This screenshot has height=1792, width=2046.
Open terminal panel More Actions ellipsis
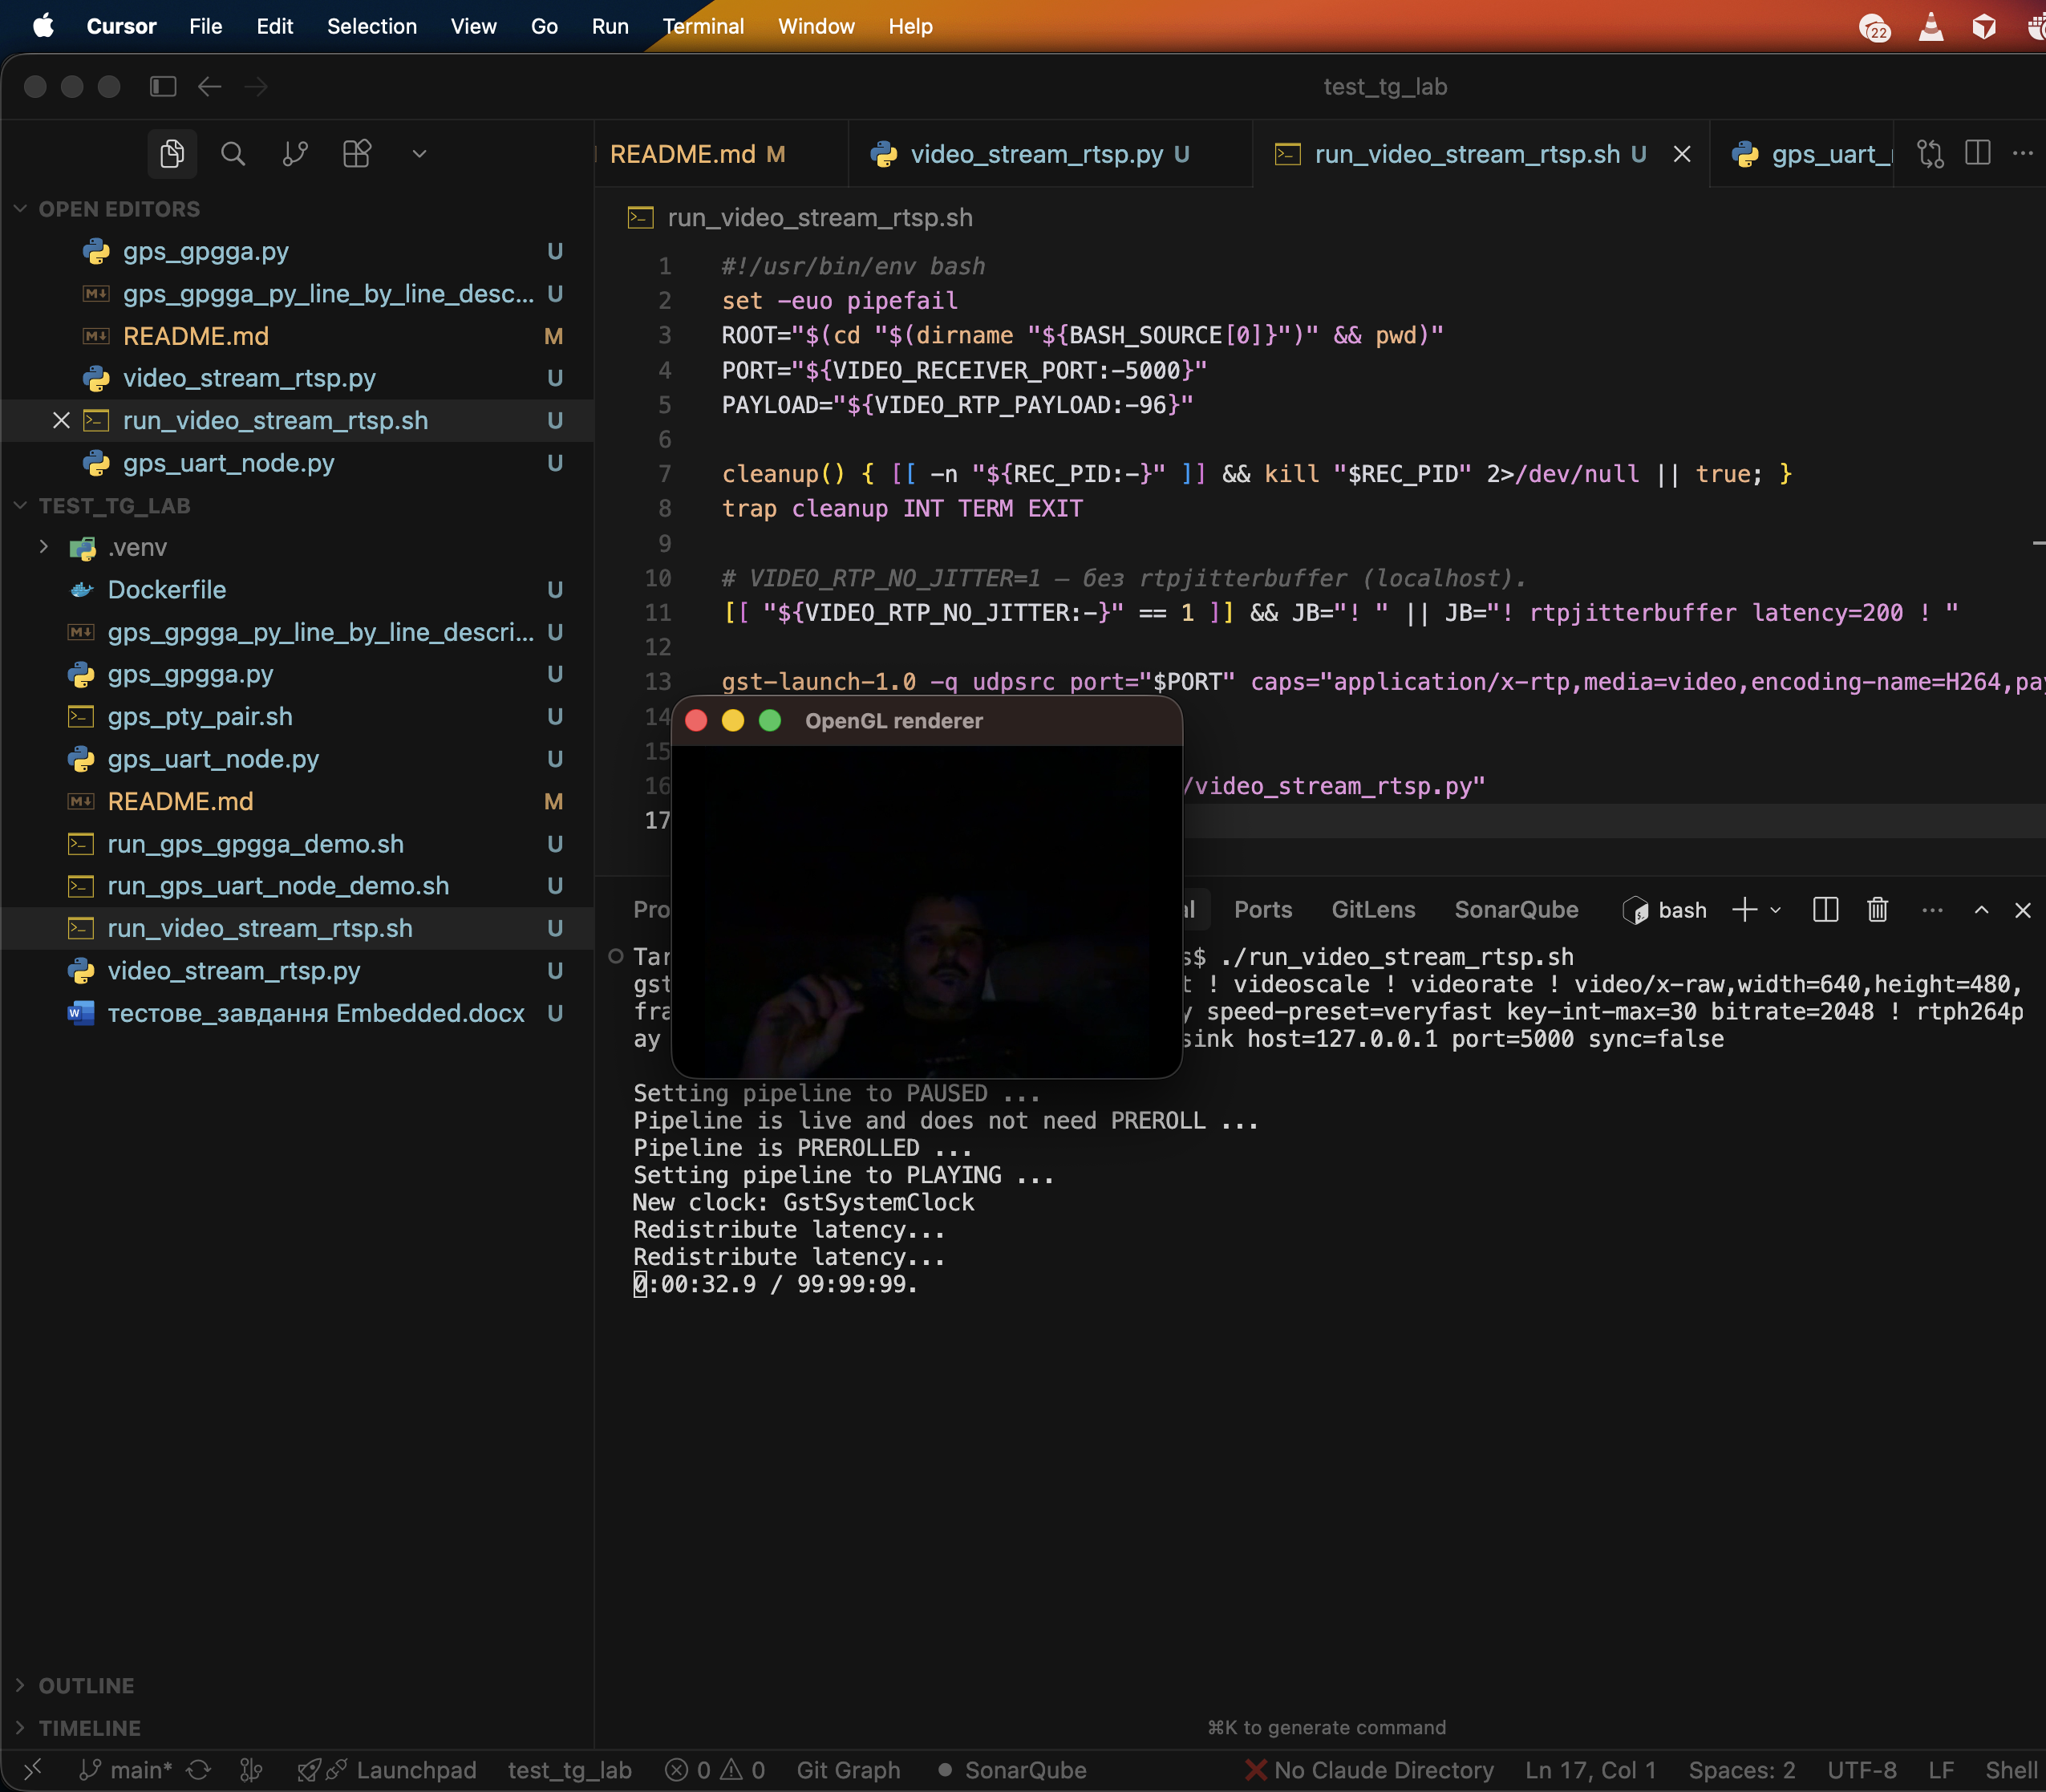[1932, 910]
